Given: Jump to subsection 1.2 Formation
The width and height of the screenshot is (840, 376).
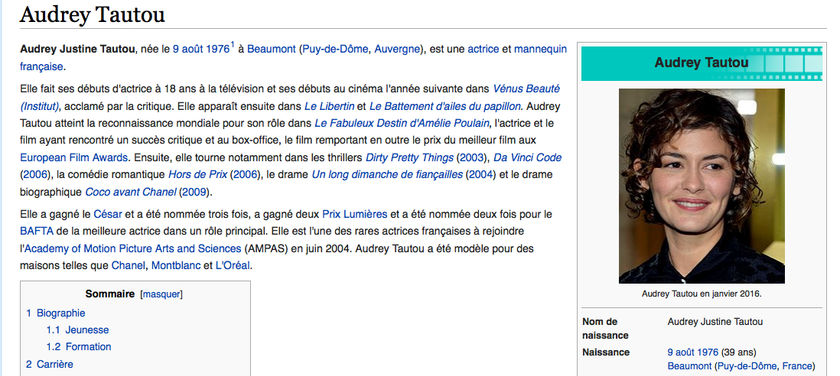Looking at the screenshot, I should pyautogui.click(x=79, y=347).
